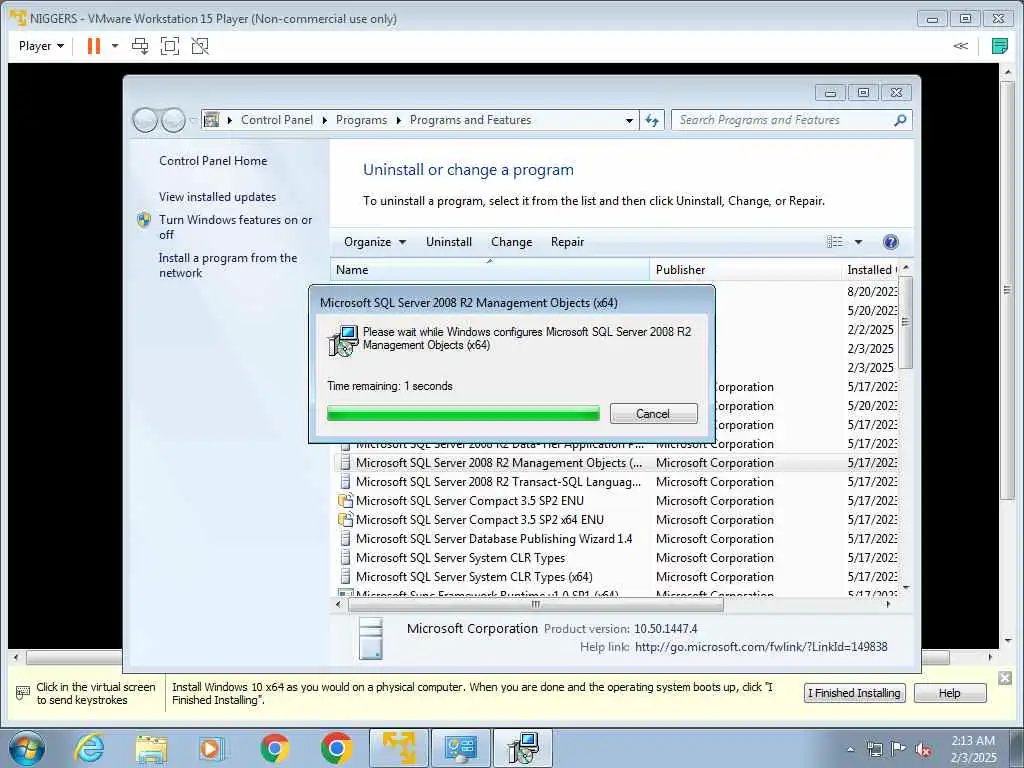Sort by the Publisher column header

[745, 270]
